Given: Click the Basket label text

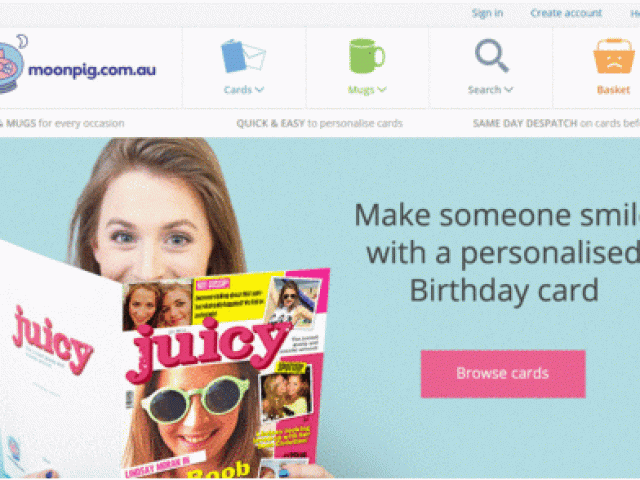Looking at the screenshot, I should point(613,90).
